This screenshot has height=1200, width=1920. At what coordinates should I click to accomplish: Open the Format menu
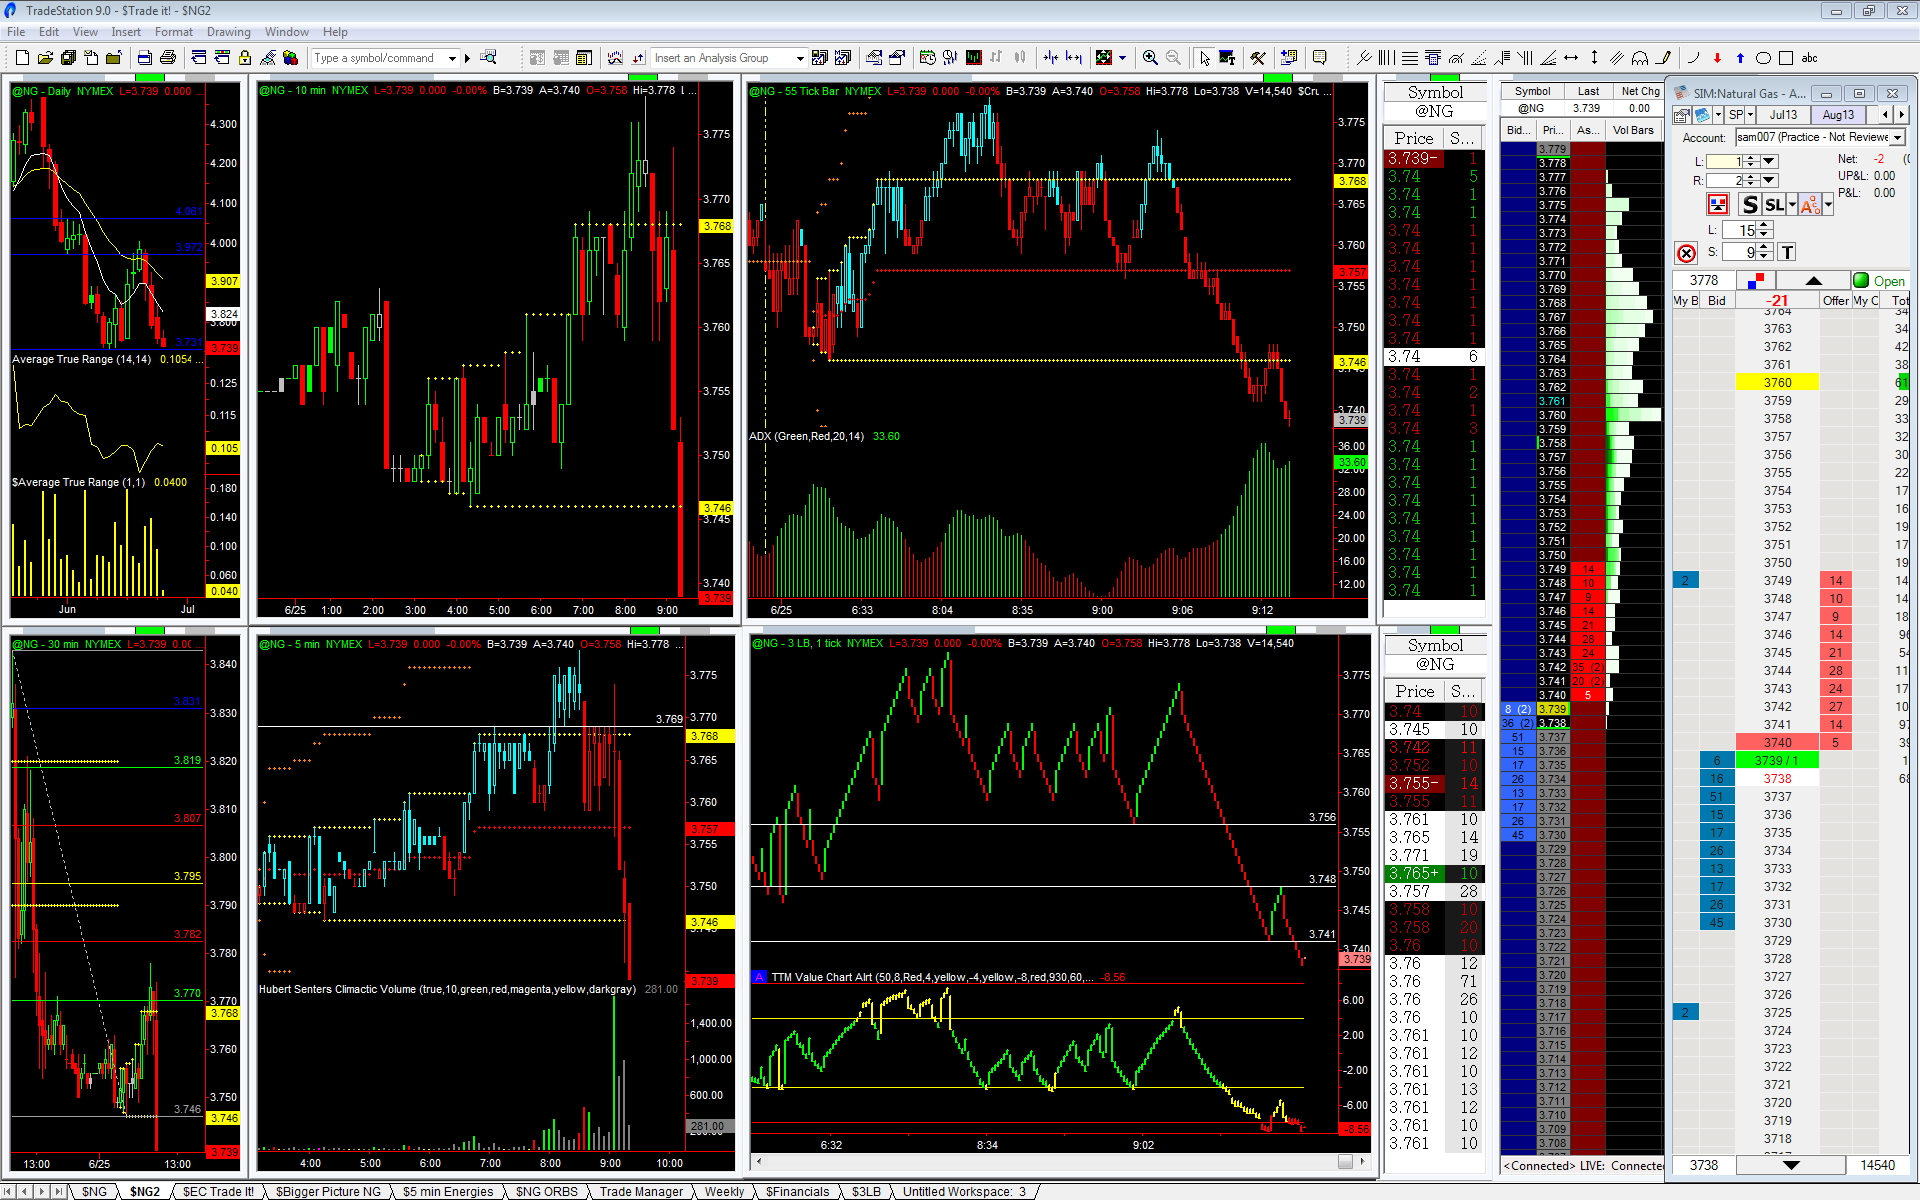(174, 32)
